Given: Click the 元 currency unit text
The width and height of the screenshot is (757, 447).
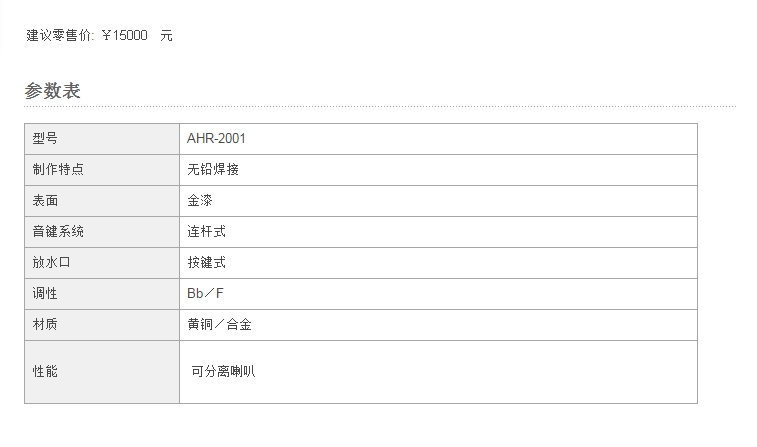Looking at the screenshot, I should tap(167, 35).
